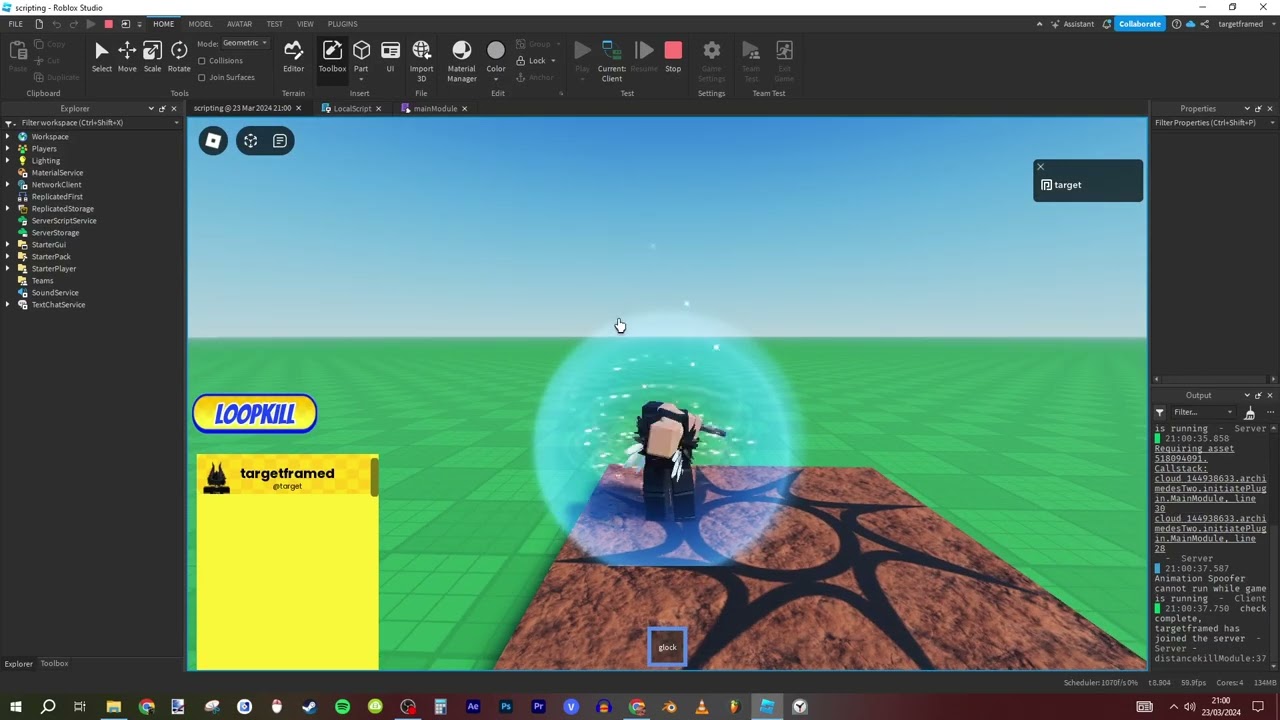Expand the Players tree node
Image resolution: width=1280 pixels, height=720 pixels.
coord(8,149)
